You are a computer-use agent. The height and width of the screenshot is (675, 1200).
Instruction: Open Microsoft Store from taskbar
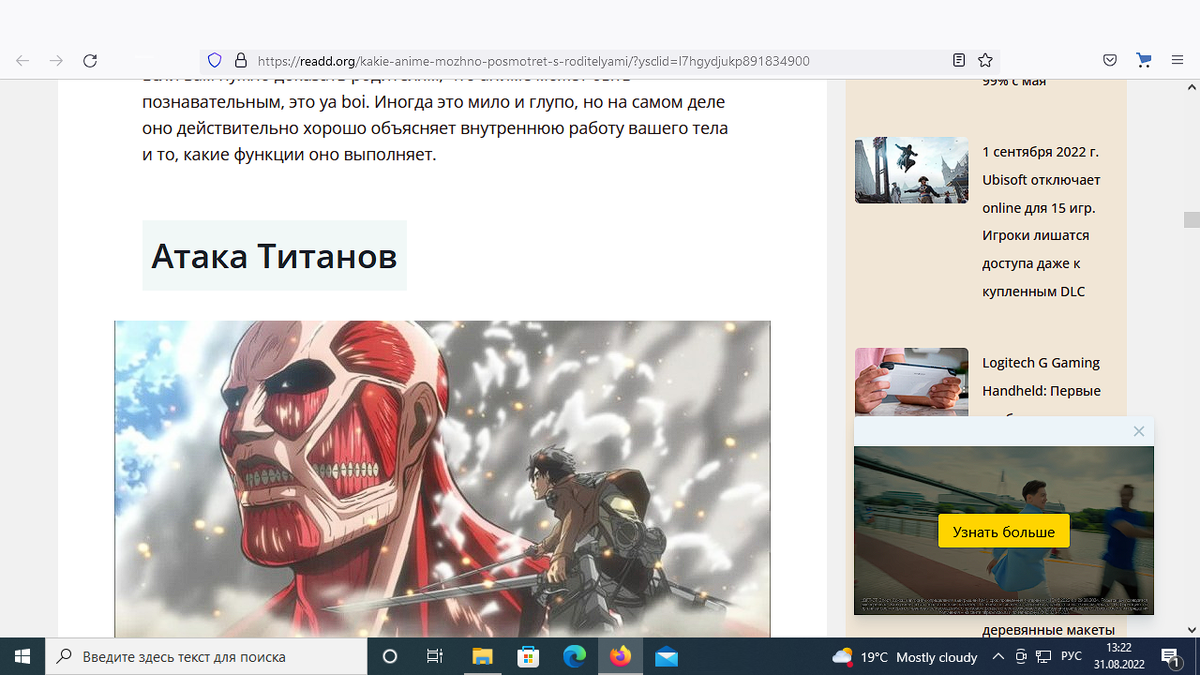(x=528, y=656)
